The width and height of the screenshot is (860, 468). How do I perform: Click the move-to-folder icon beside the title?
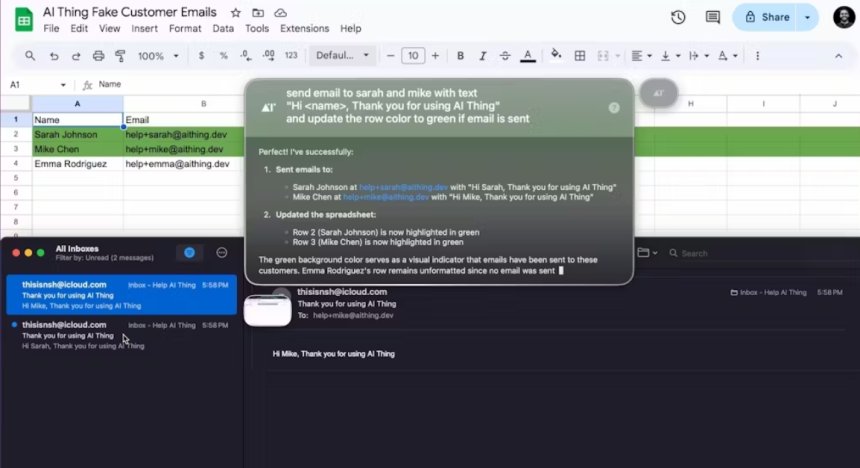click(258, 13)
